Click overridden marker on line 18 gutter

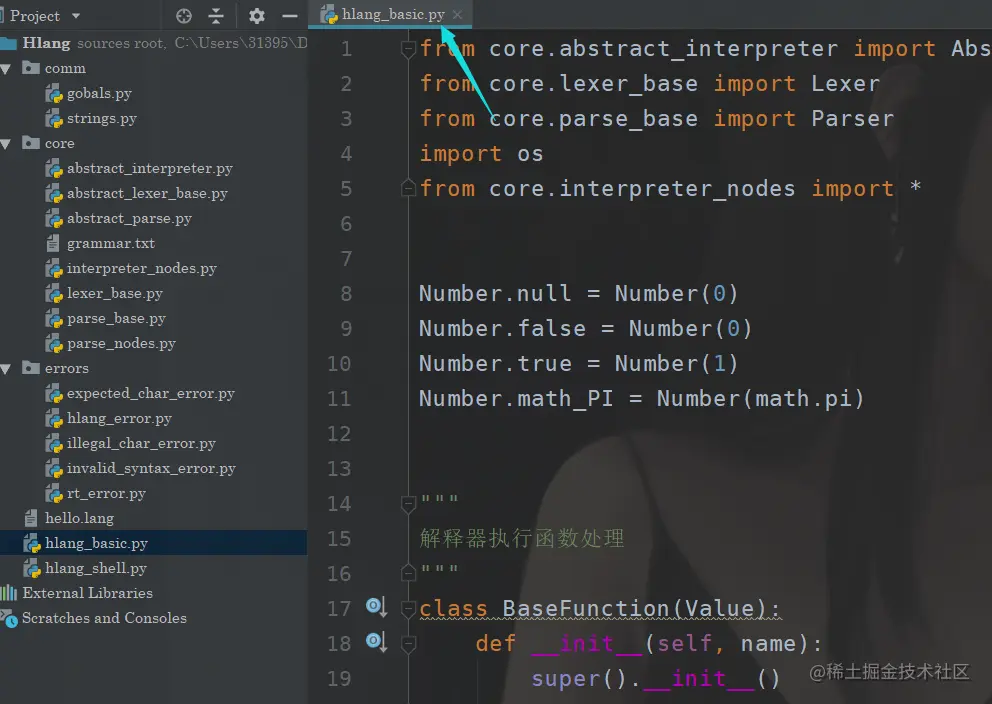pos(376,642)
